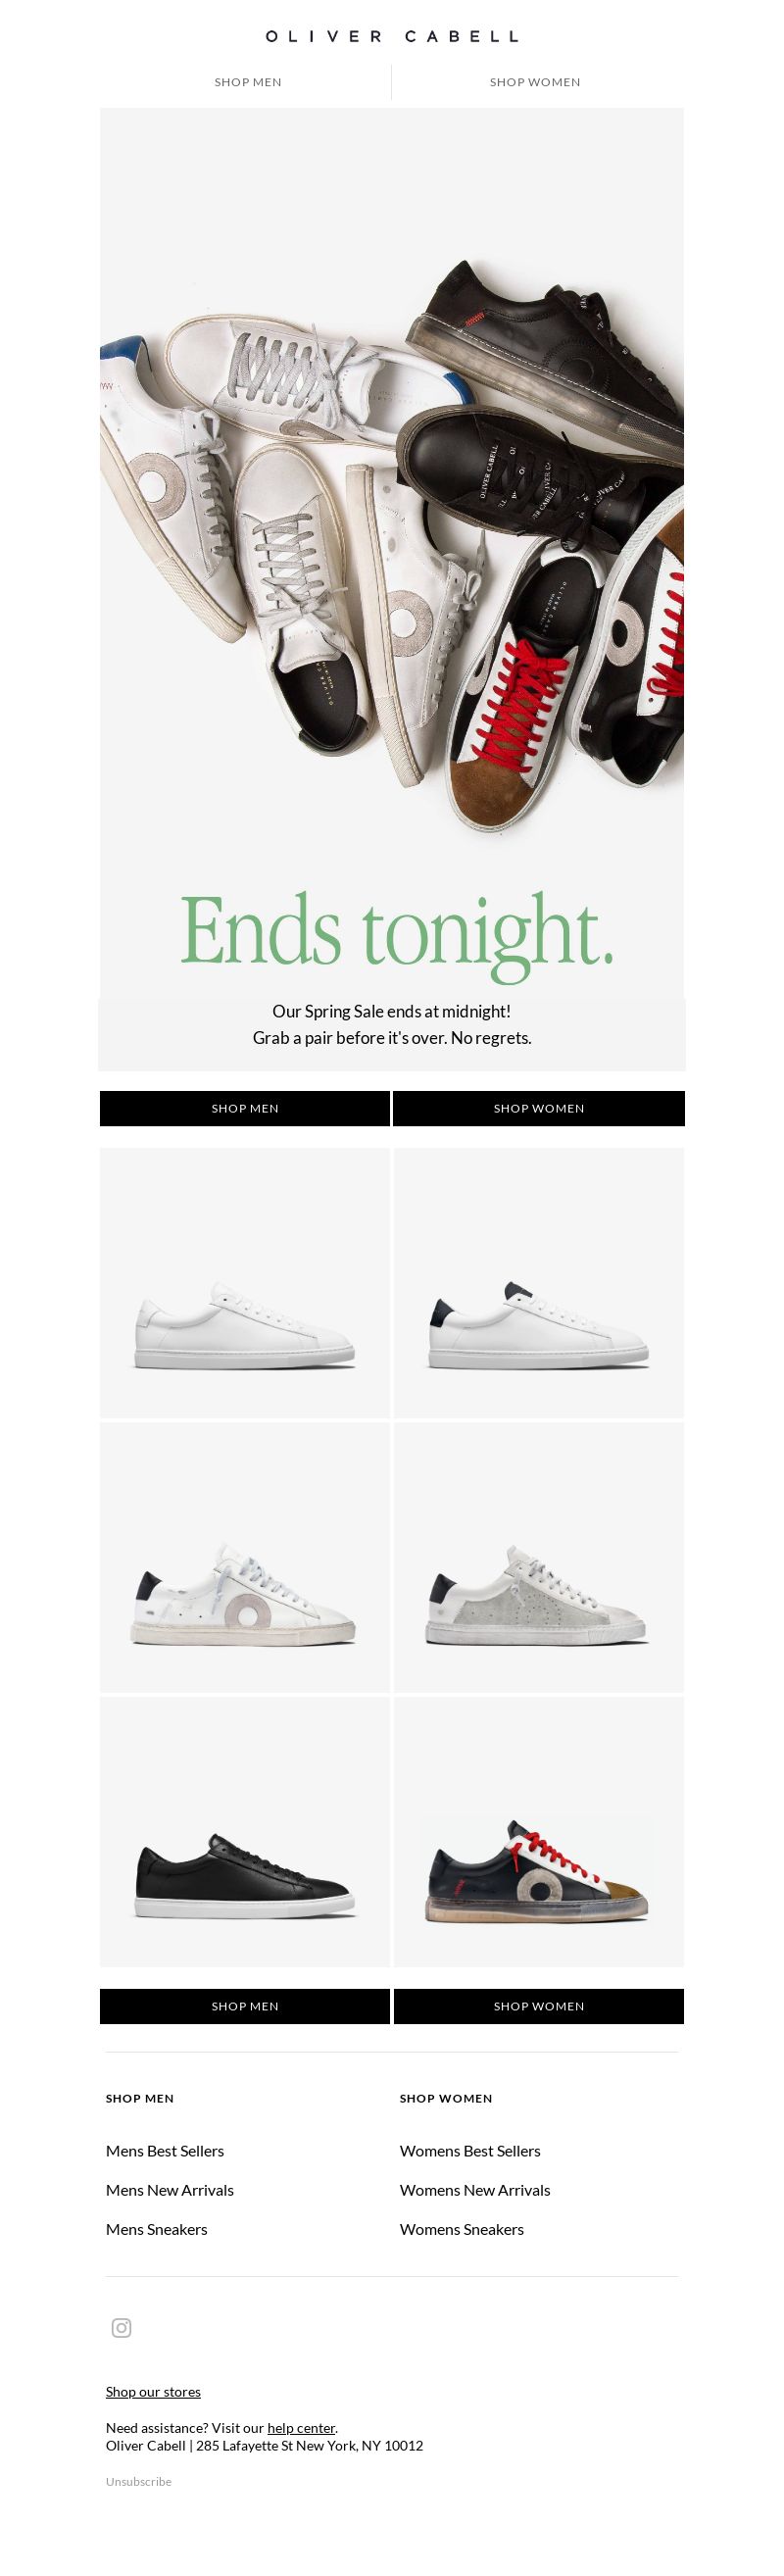
Task: Go to Mens Sneakers link
Action: 157,2228
